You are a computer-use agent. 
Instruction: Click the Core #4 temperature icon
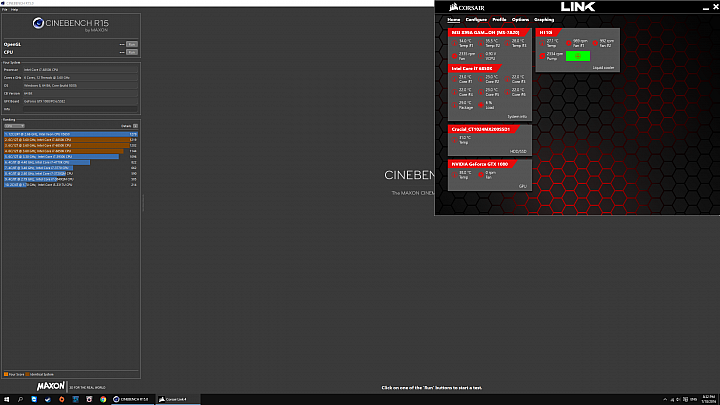coord(455,92)
